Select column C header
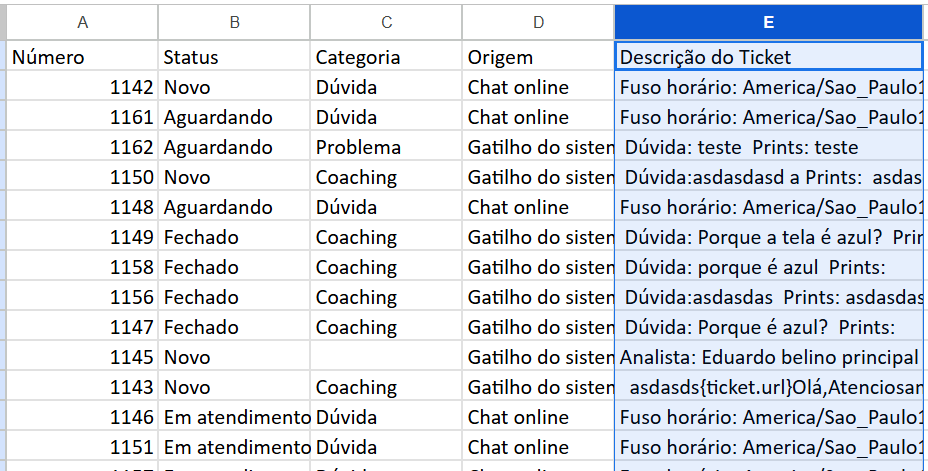The height and width of the screenshot is (471, 928). pyautogui.click(x=386, y=22)
